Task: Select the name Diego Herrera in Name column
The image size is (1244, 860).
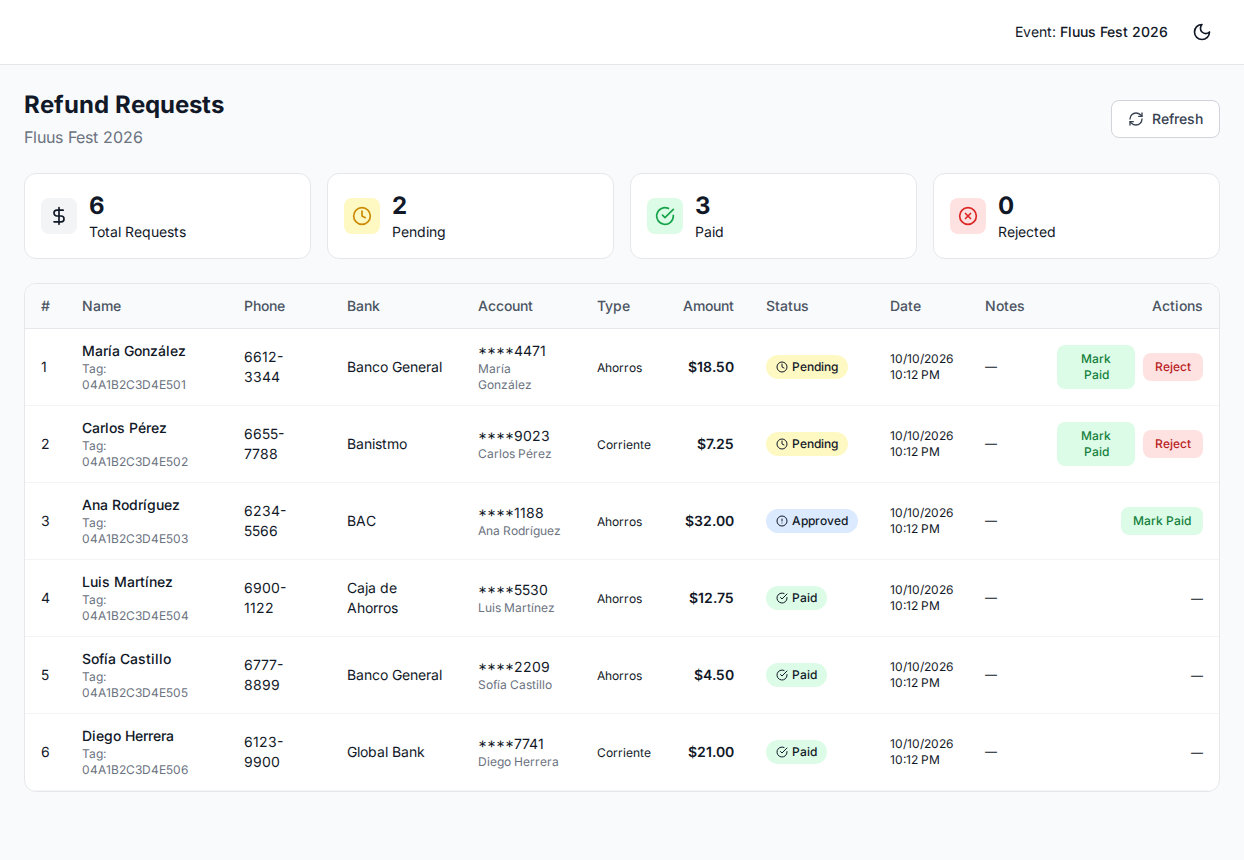Action: (x=128, y=736)
